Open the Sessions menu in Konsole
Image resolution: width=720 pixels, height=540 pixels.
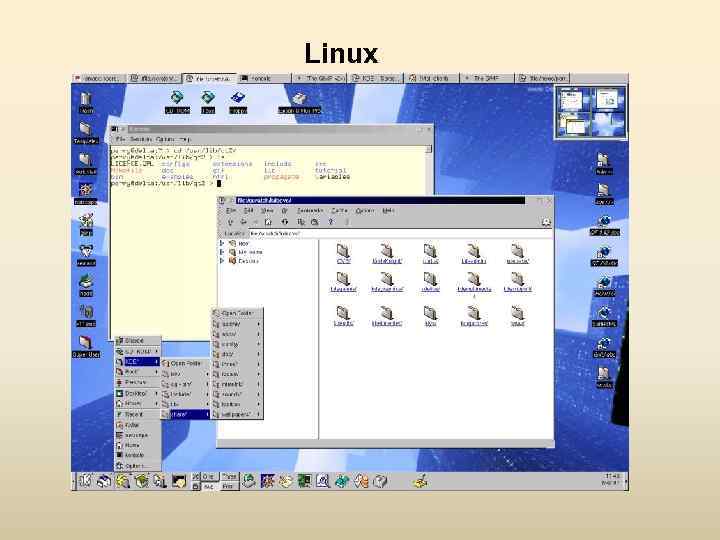point(139,139)
